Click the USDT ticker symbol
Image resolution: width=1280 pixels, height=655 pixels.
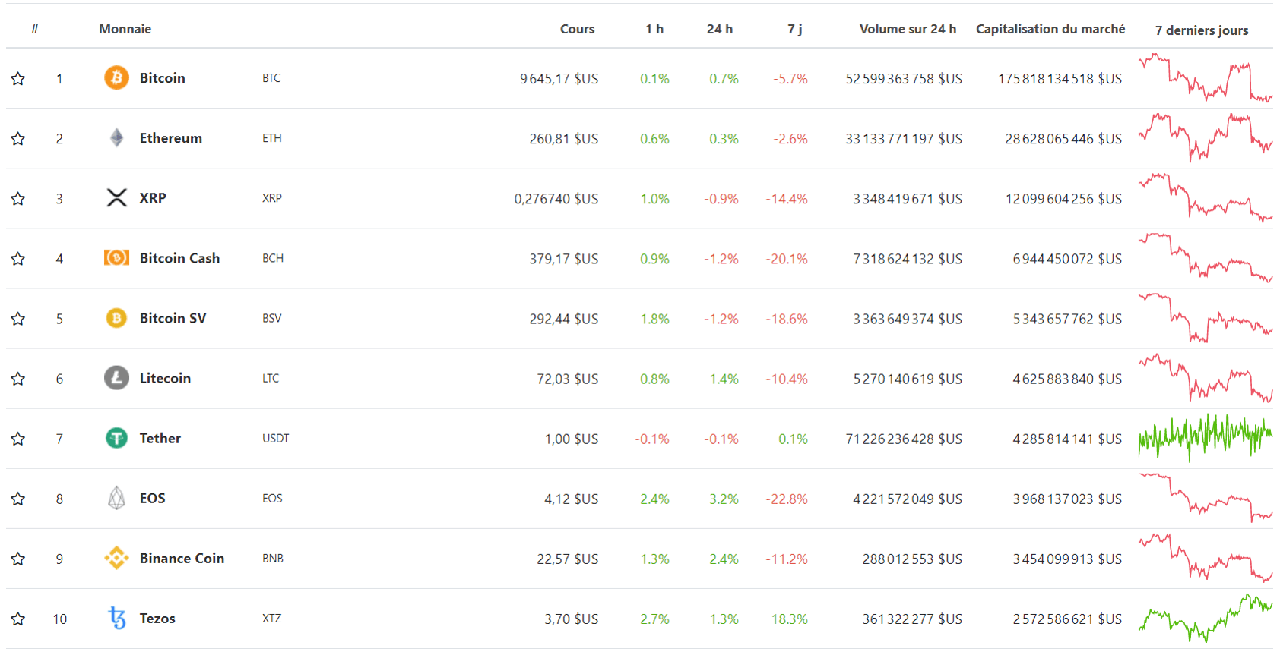276,438
